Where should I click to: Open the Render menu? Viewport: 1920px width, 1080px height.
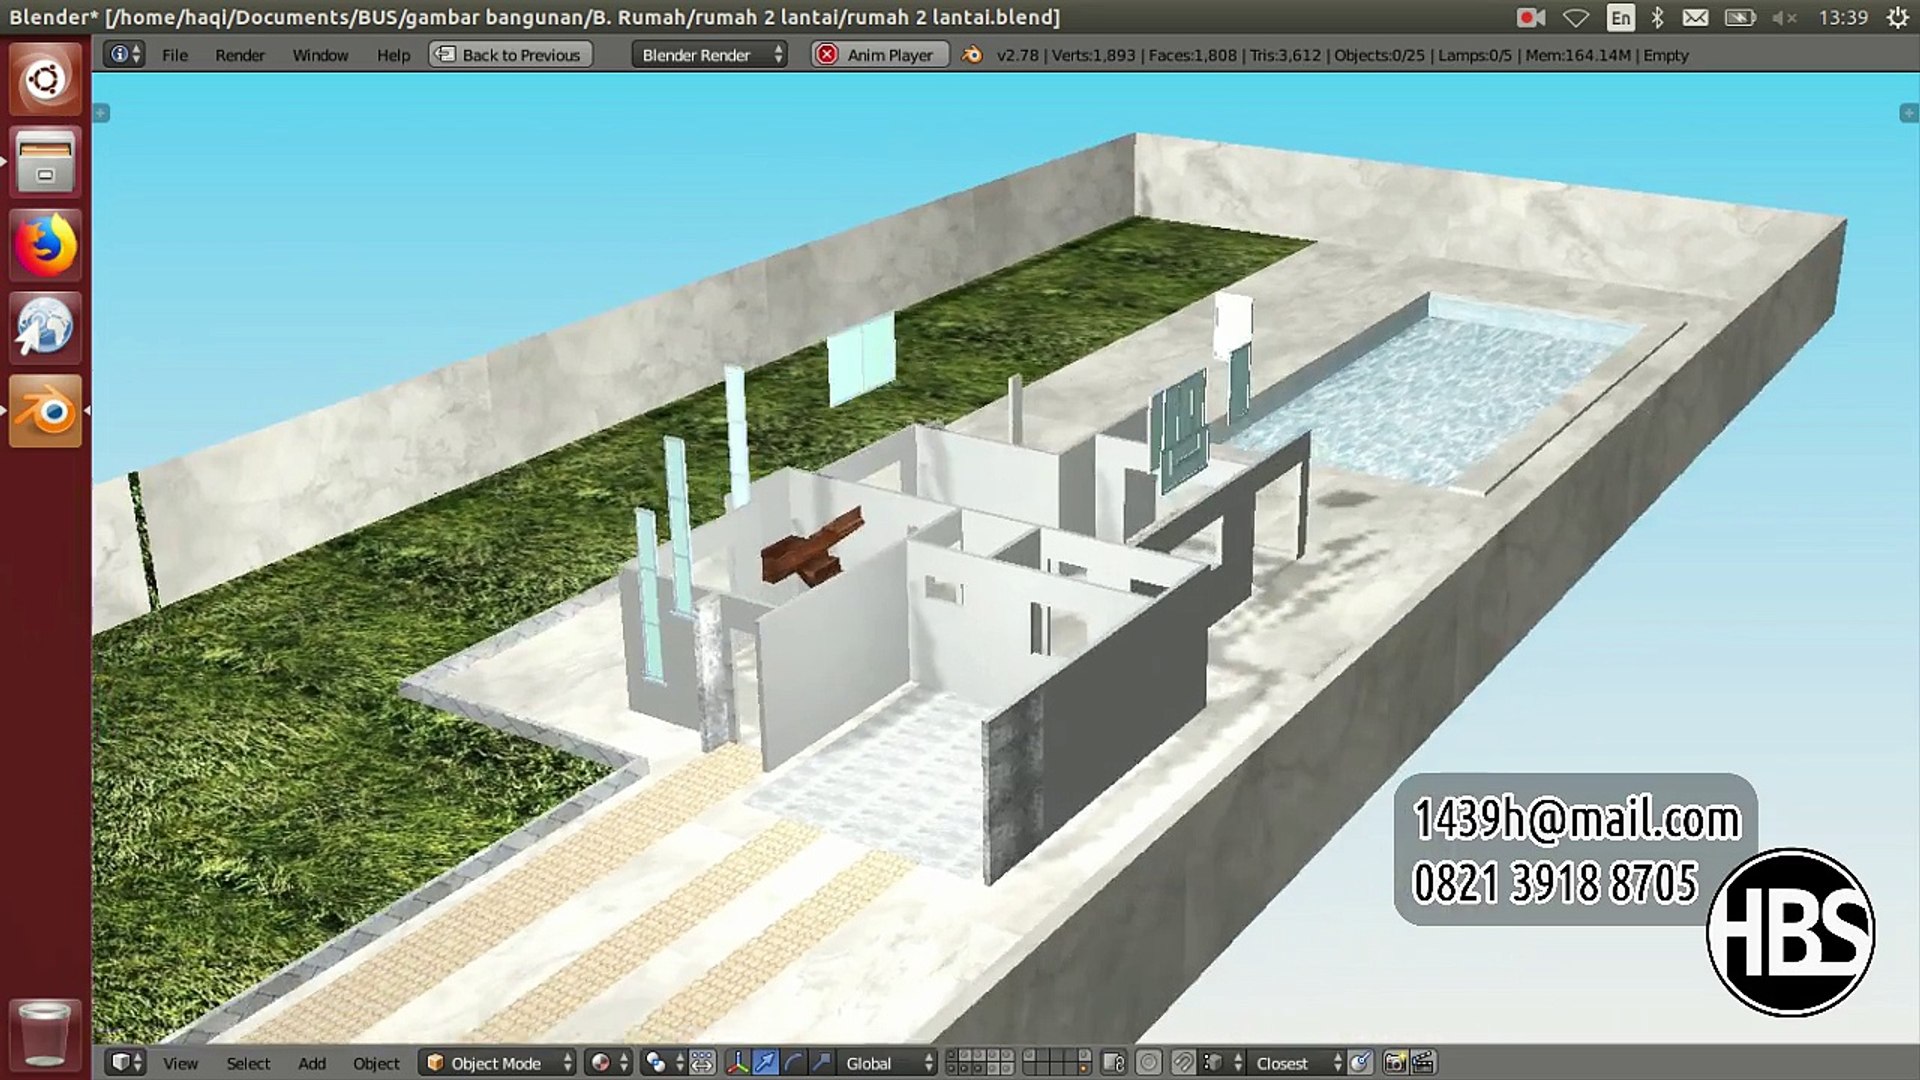(x=239, y=55)
